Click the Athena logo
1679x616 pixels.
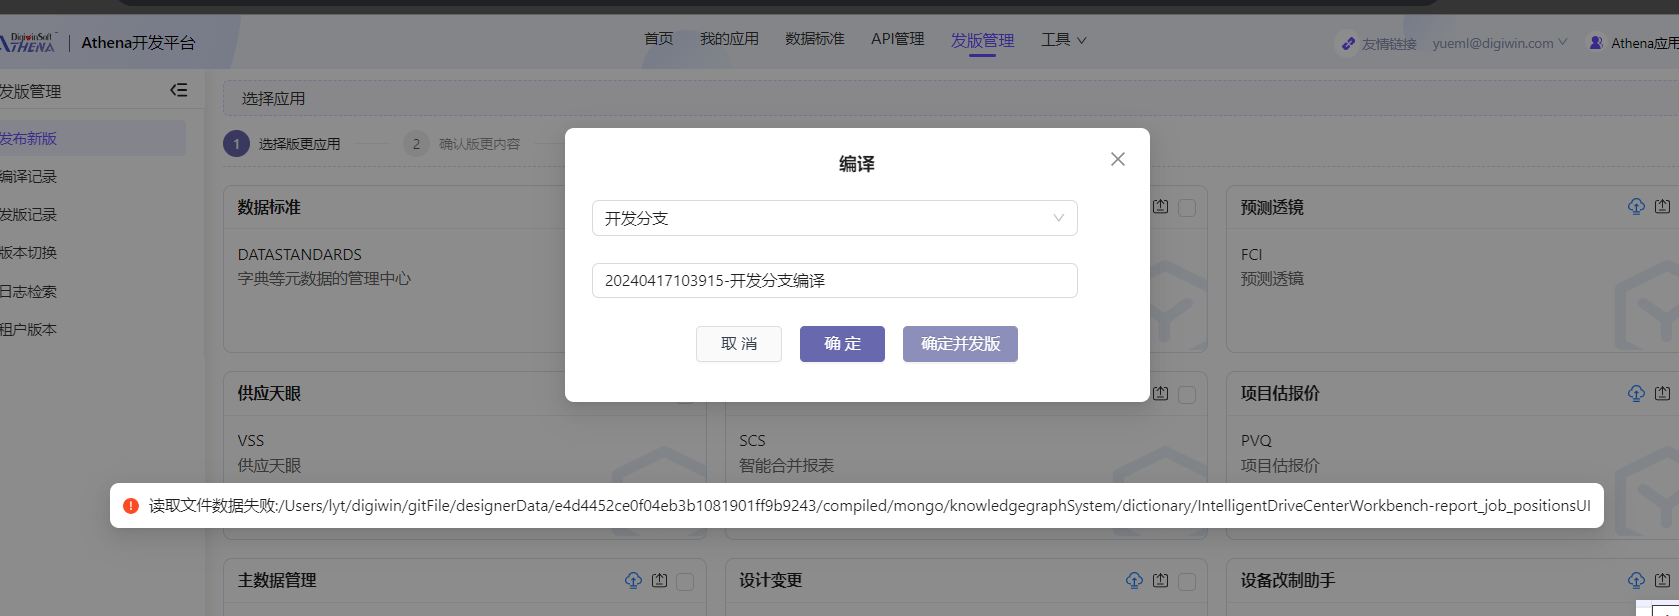coord(28,43)
